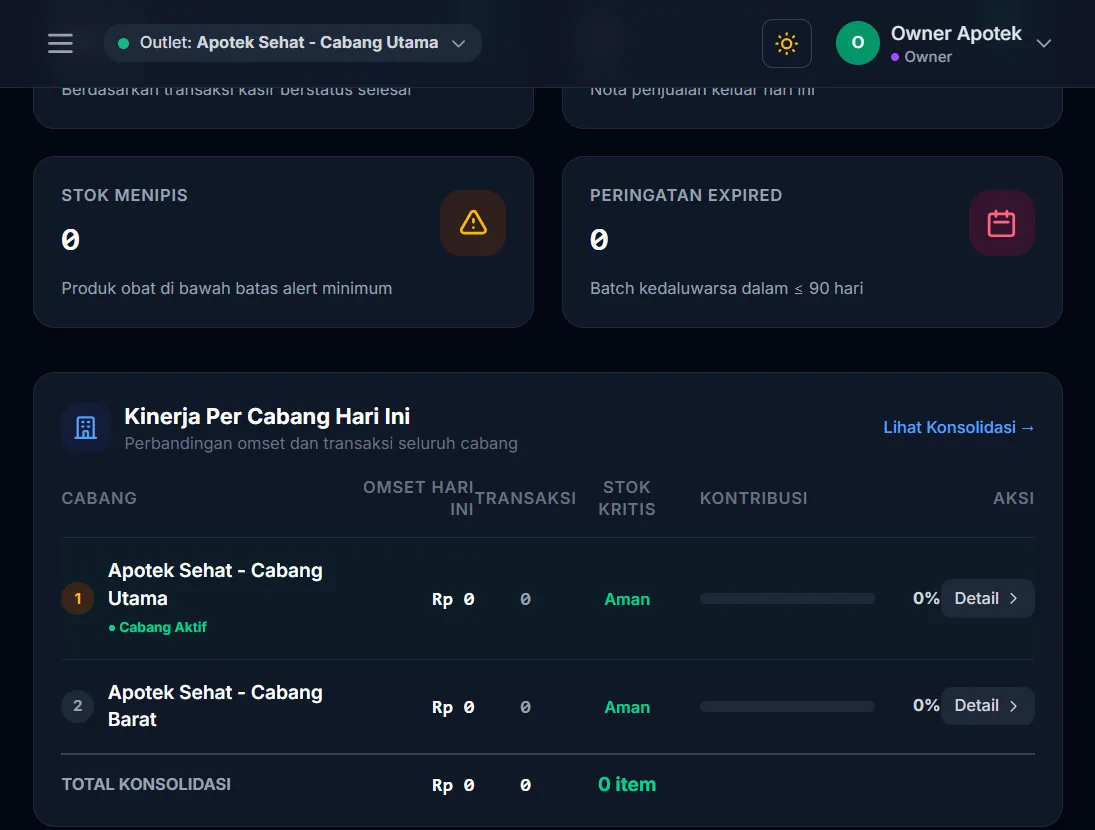1095x830 pixels.
Task: Click the Aman stock status for Cabang Barat
Action: tap(627, 707)
